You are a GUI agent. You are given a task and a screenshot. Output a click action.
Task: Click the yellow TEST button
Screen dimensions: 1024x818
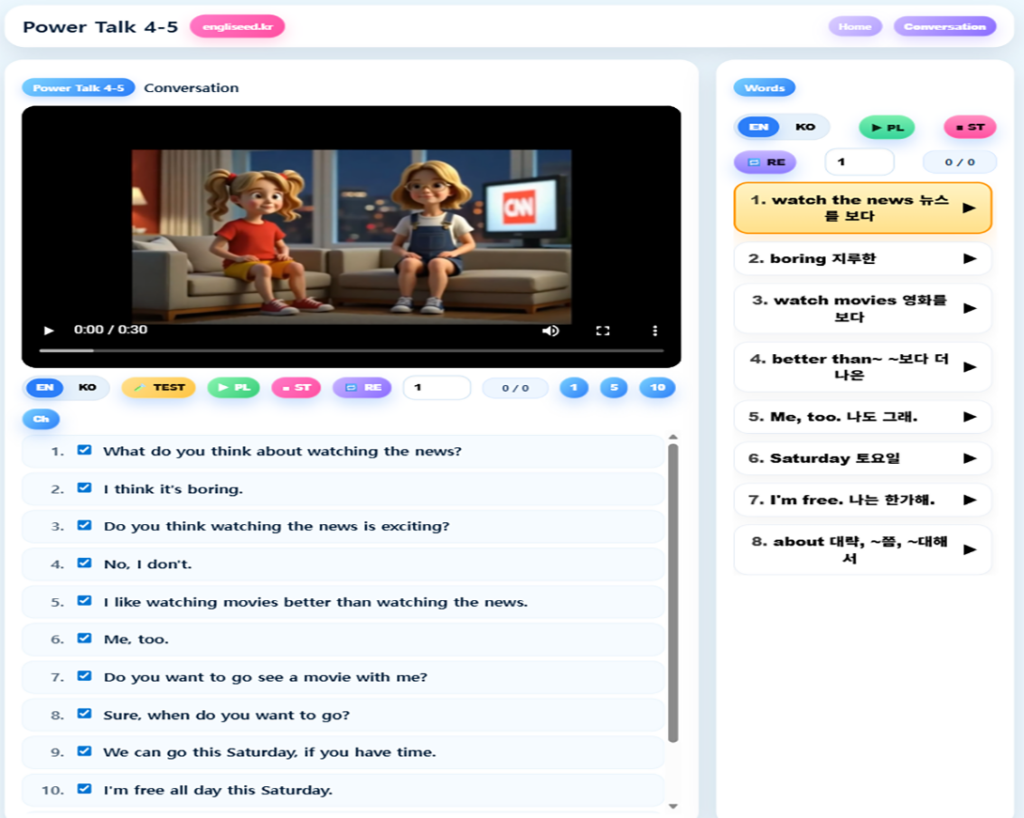tap(158, 387)
